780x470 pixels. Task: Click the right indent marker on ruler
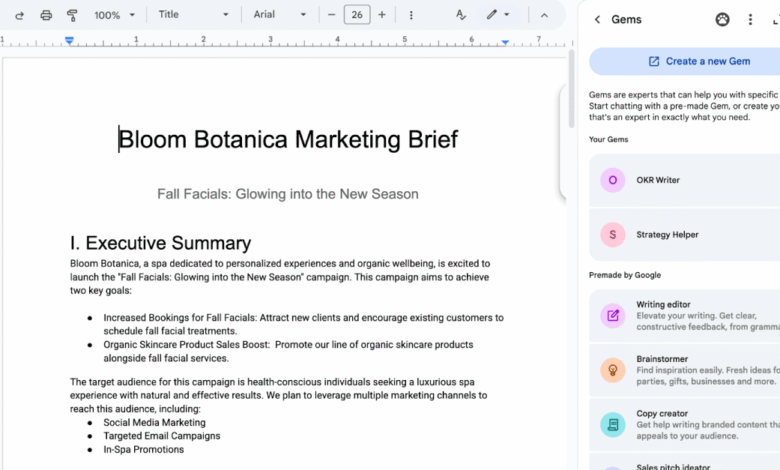(505, 42)
